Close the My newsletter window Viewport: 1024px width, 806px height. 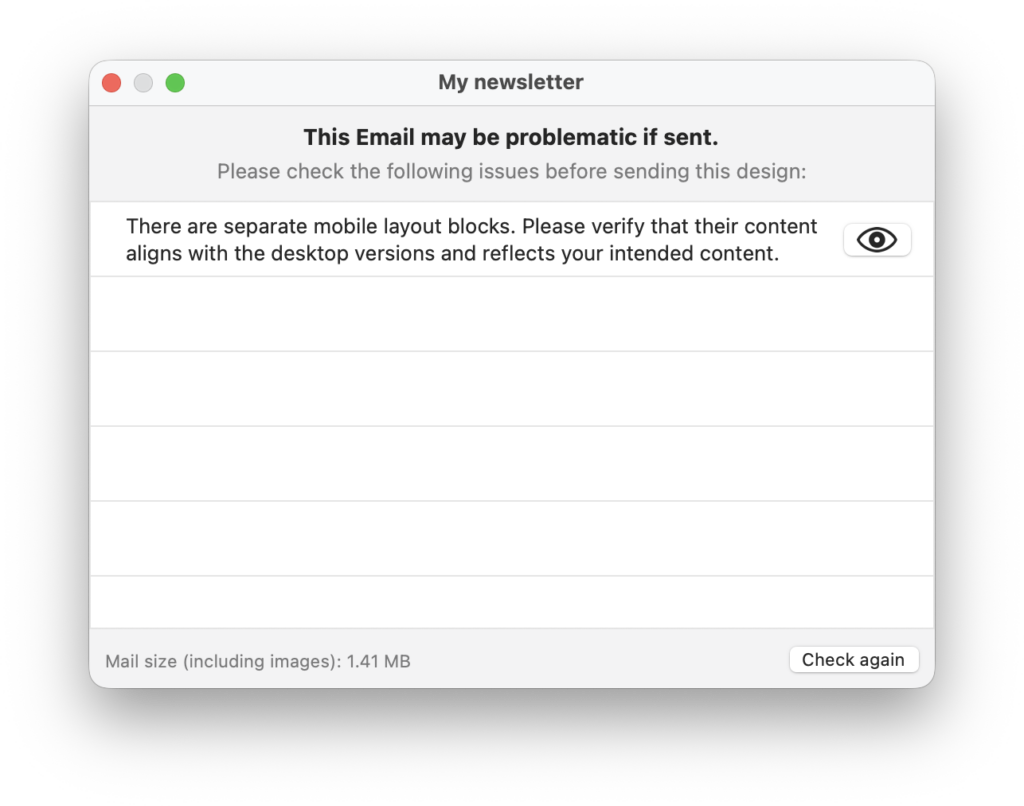point(111,83)
